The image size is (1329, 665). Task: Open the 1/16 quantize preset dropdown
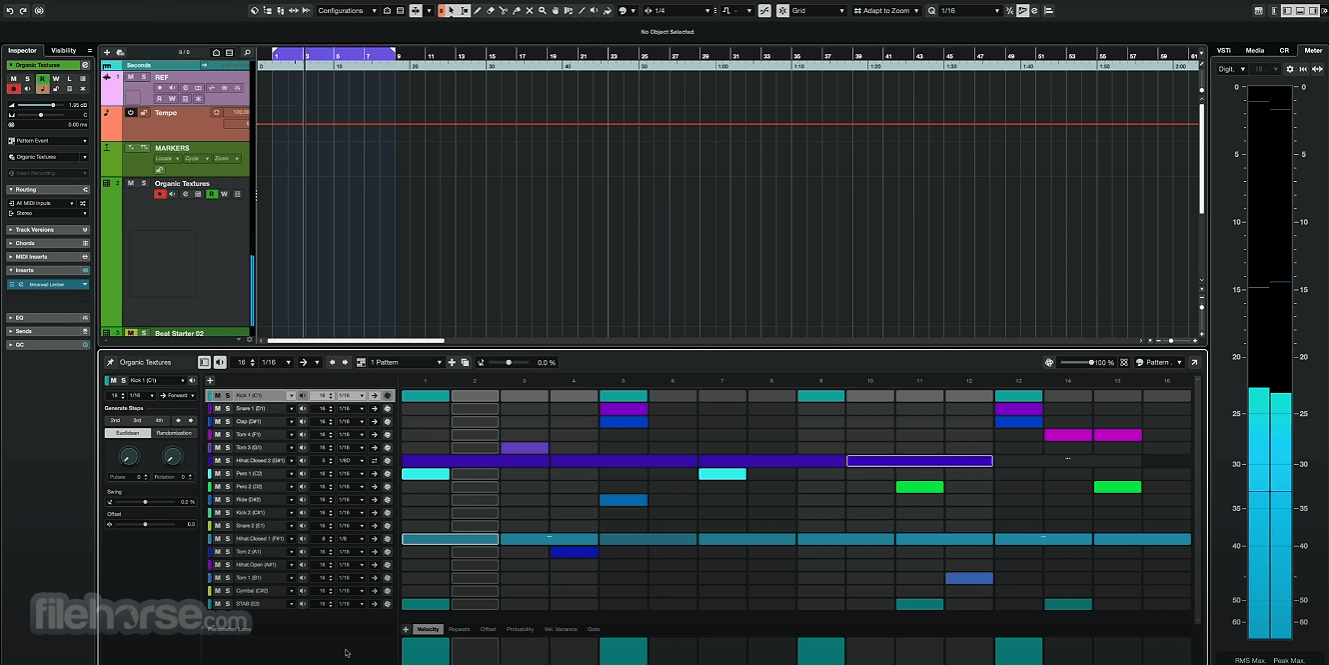[x=970, y=10]
